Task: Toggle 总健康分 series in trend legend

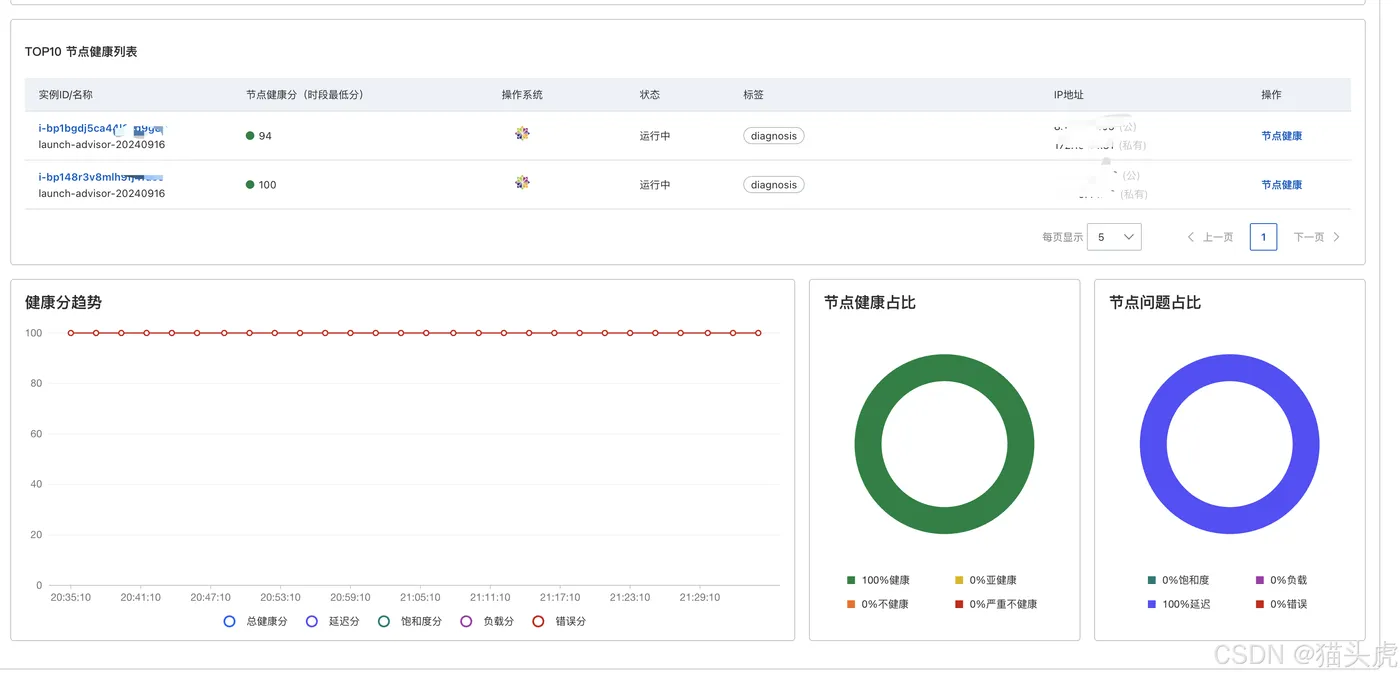Action: click(x=255, y=621)
